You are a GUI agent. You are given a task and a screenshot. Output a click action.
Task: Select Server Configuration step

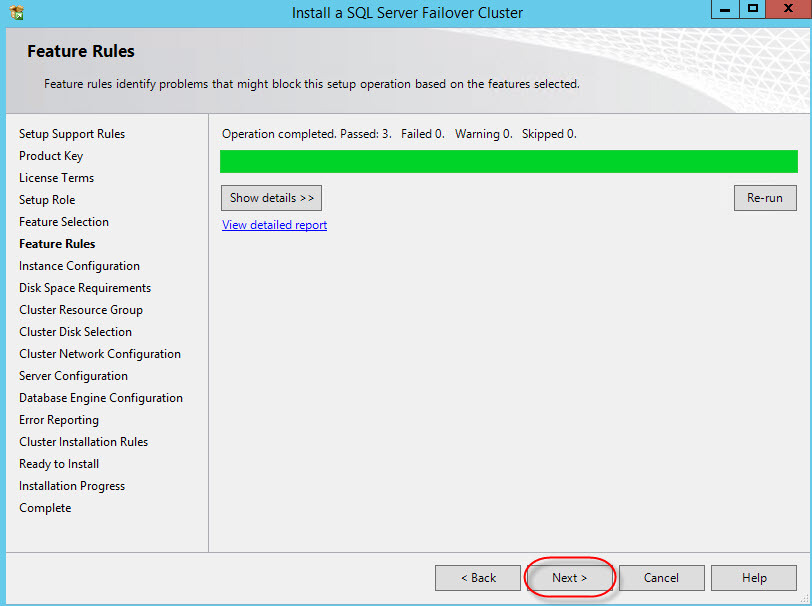tap(74, 376)
